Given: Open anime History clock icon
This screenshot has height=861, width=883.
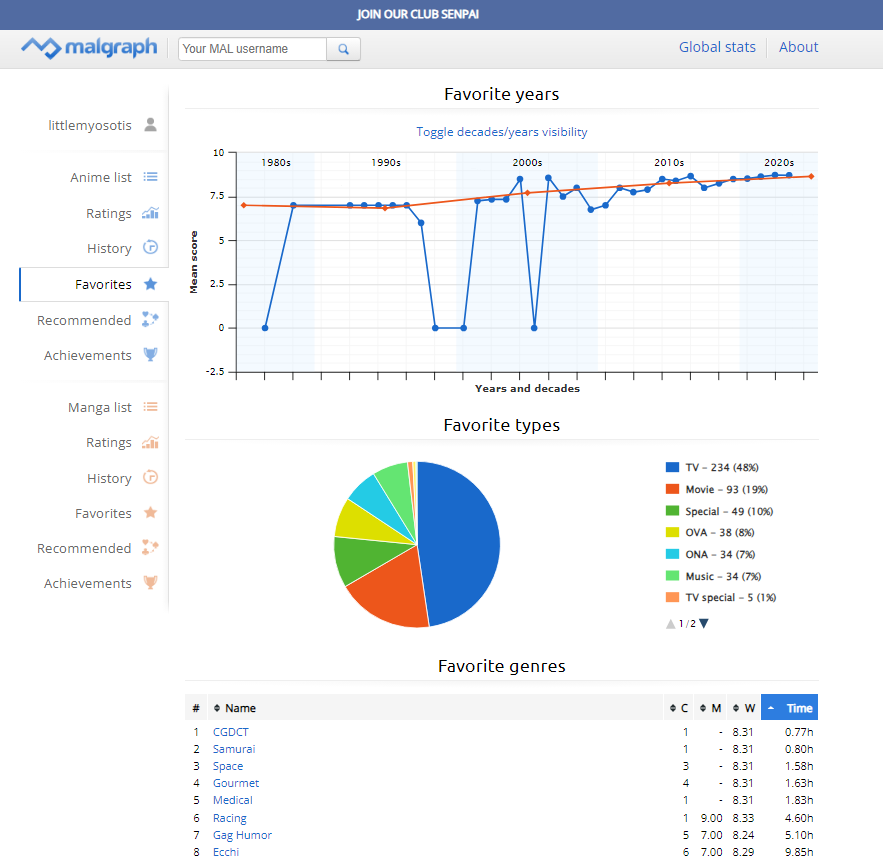Looking at the screenshot, I should point(150,248).
